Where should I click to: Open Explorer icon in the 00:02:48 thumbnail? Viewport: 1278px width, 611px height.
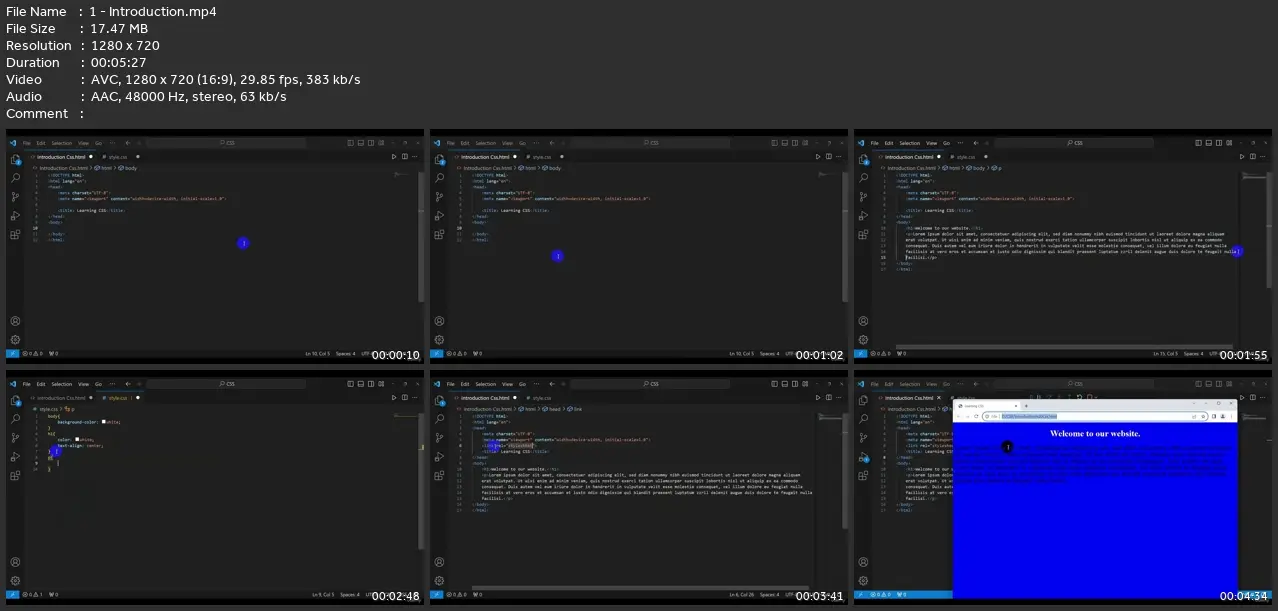click(15, 401)
